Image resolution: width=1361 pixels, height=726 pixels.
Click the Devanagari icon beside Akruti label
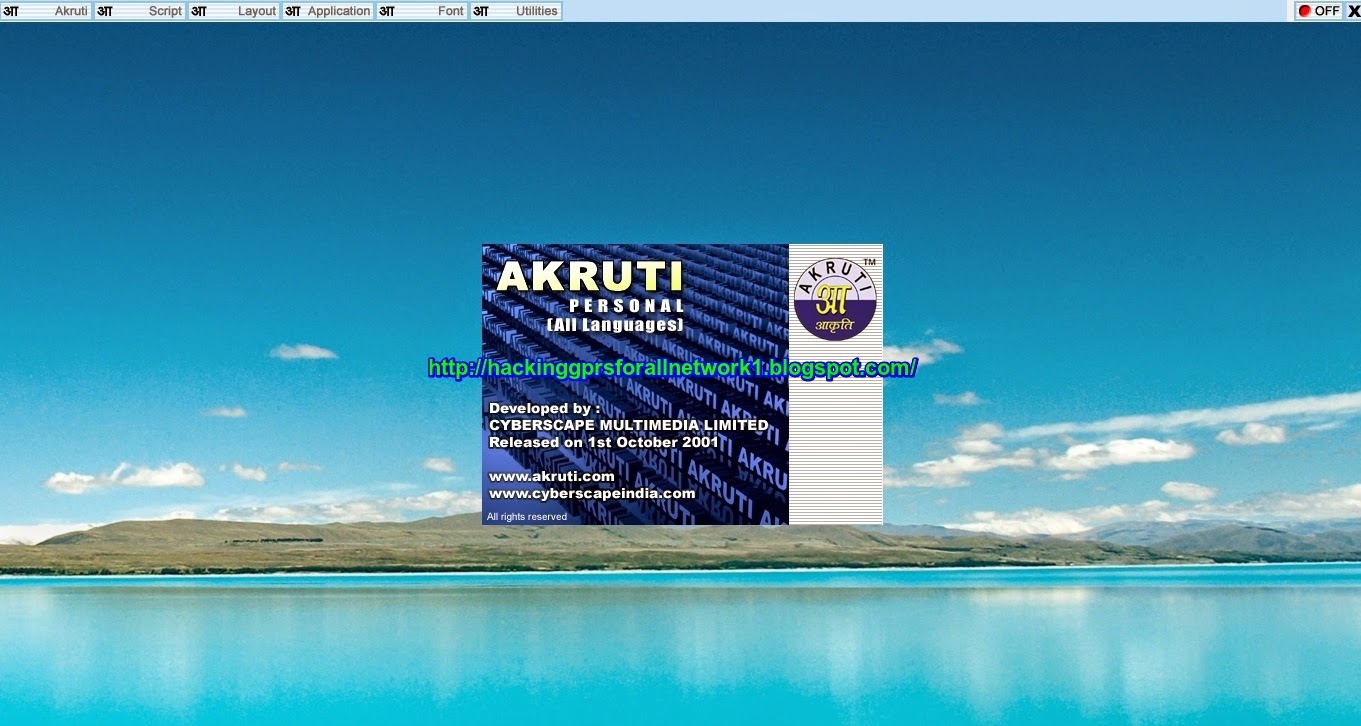coord(11,11)
